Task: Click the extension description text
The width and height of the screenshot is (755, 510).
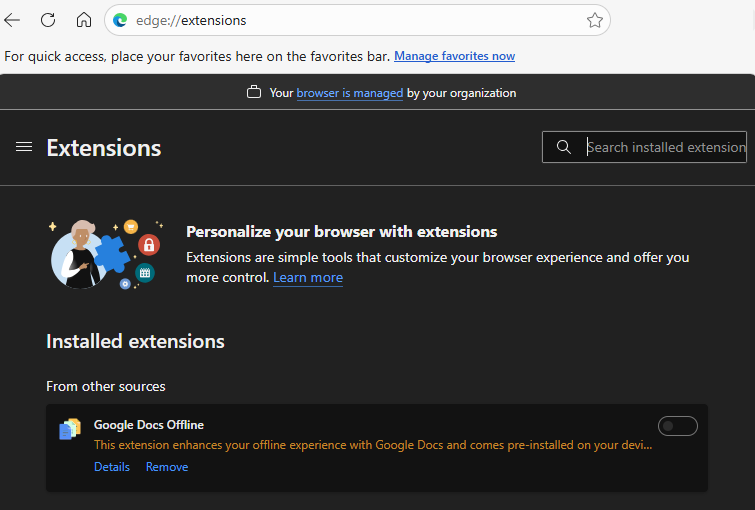Action: [x=373, y=445]
